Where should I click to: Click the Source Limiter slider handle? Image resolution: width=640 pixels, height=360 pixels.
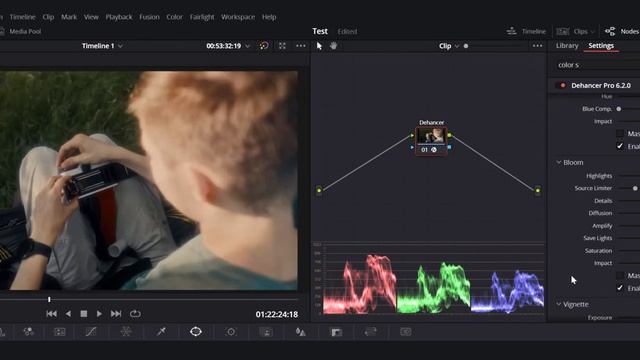pos(635,188)
